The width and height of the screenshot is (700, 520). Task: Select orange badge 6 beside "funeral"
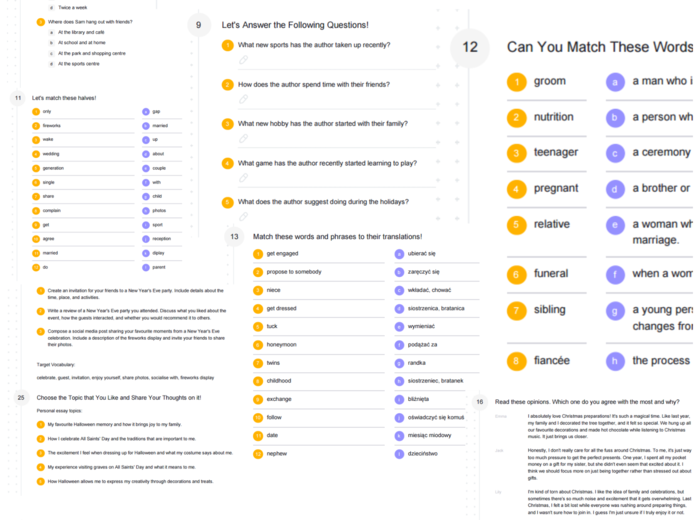pos(515,274)
